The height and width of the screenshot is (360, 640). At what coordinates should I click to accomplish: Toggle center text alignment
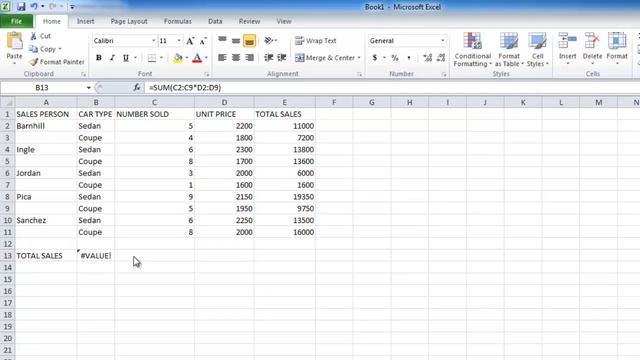click(x=236, y=58)
